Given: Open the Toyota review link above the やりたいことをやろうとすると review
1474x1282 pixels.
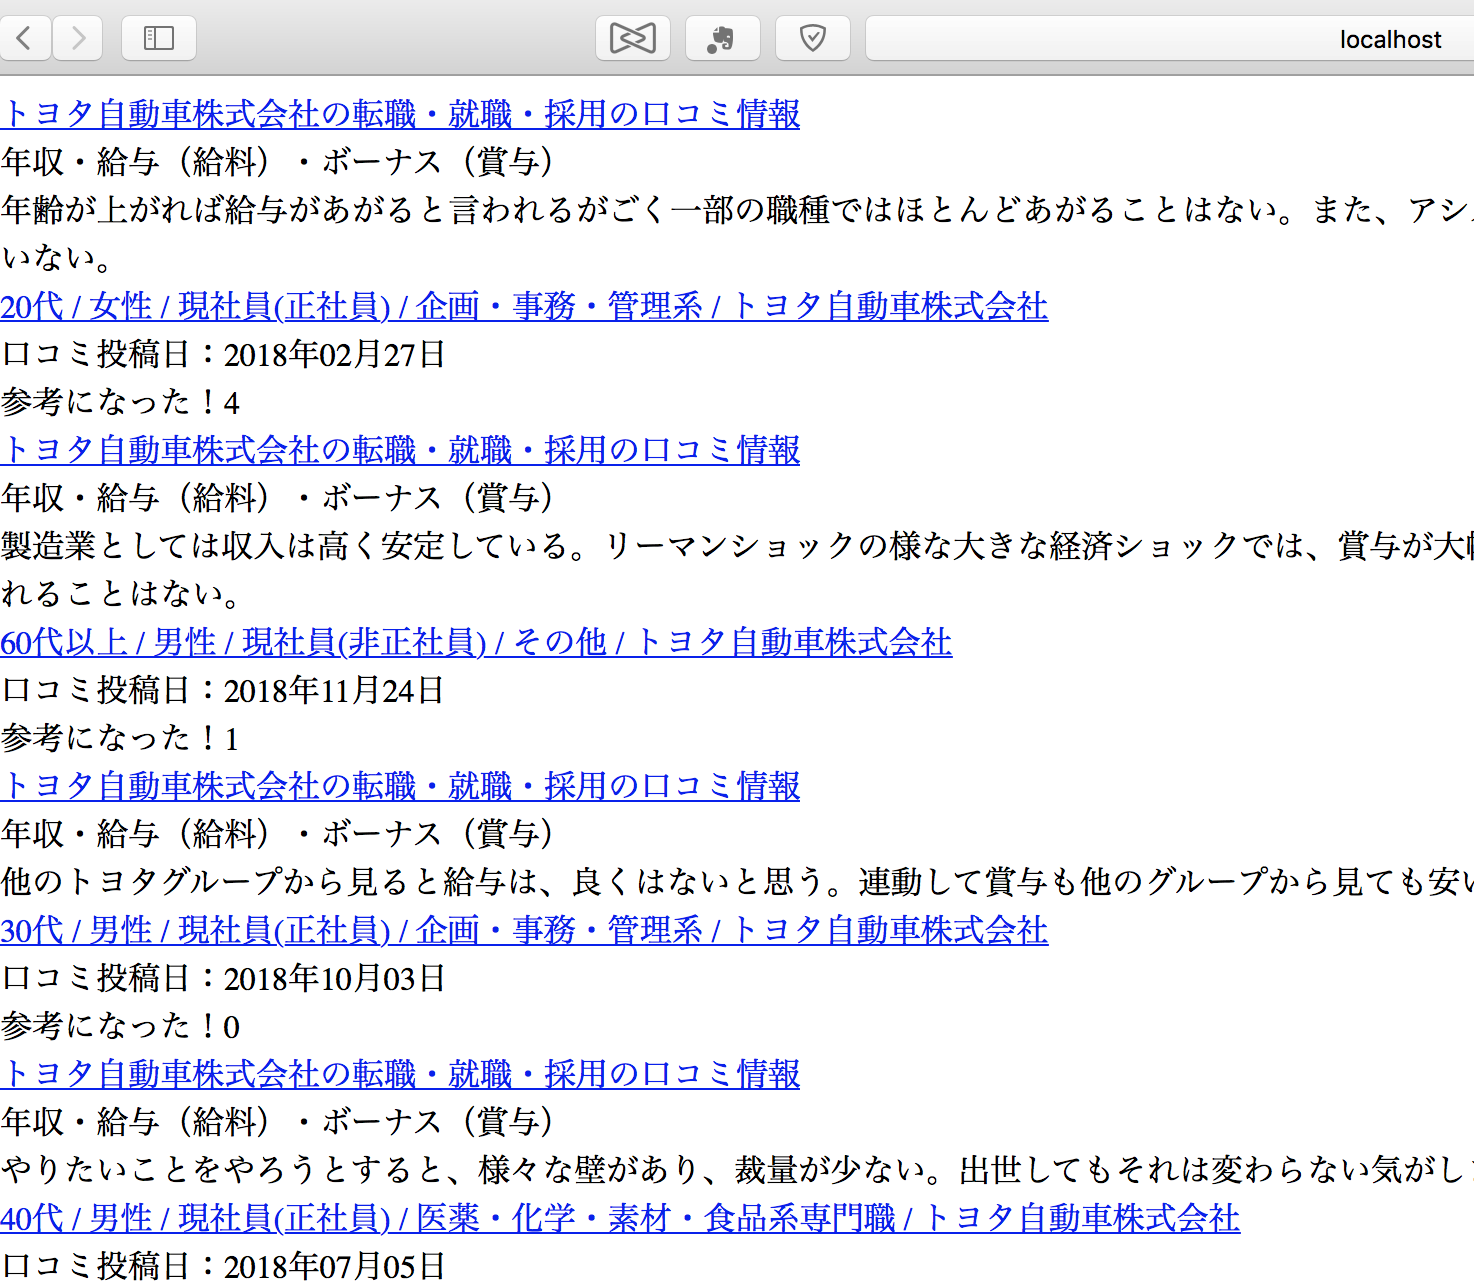Looking at the screenshot, I should [400, 1074].
